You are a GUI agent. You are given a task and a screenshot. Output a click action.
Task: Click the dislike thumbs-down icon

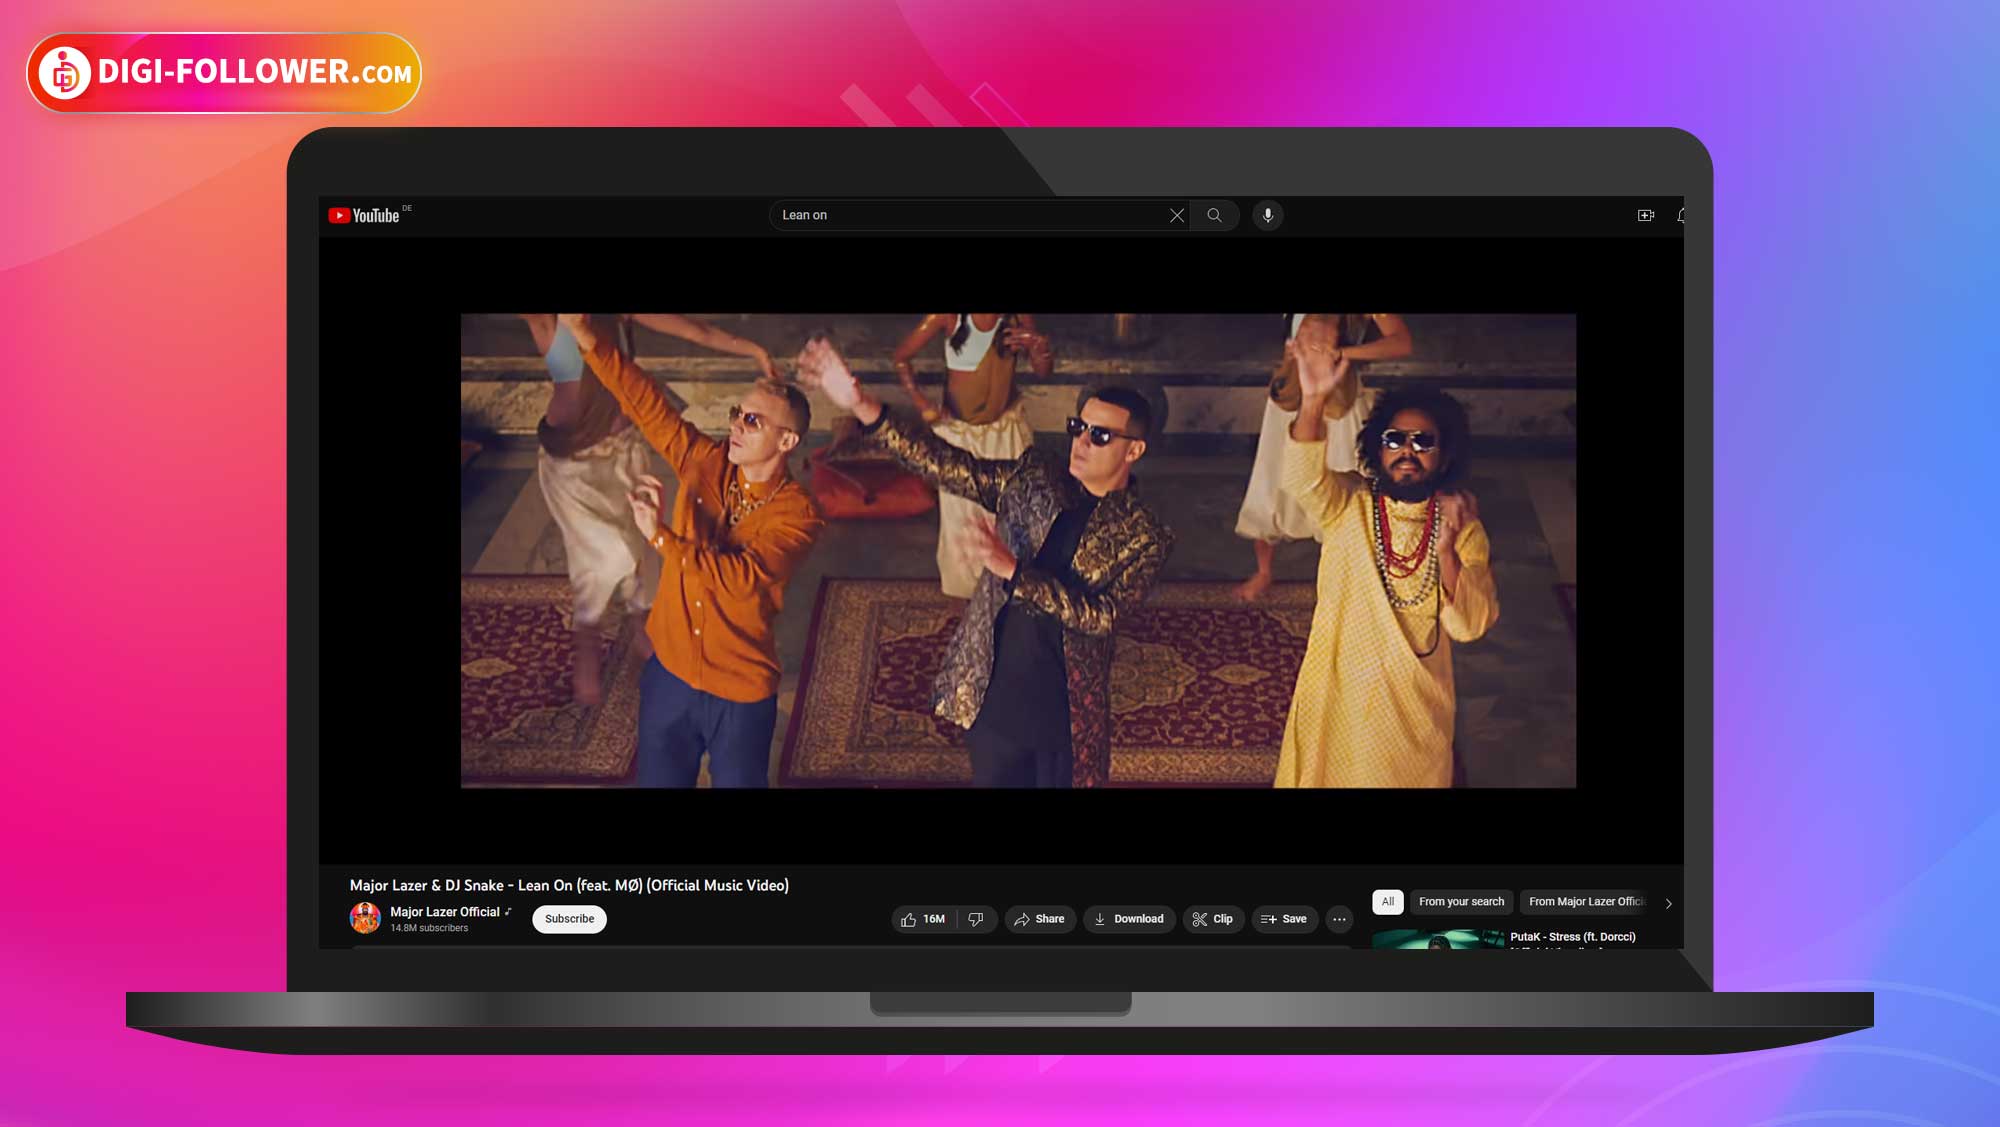coord(977,918)
